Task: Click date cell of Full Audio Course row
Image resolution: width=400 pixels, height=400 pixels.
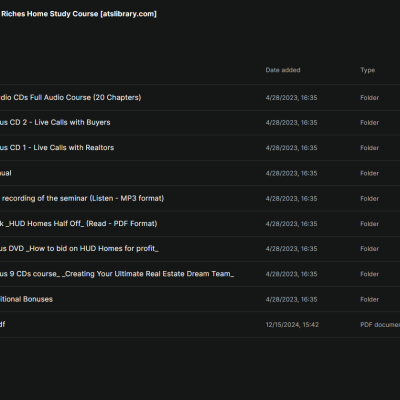Action: click(291, 98)
